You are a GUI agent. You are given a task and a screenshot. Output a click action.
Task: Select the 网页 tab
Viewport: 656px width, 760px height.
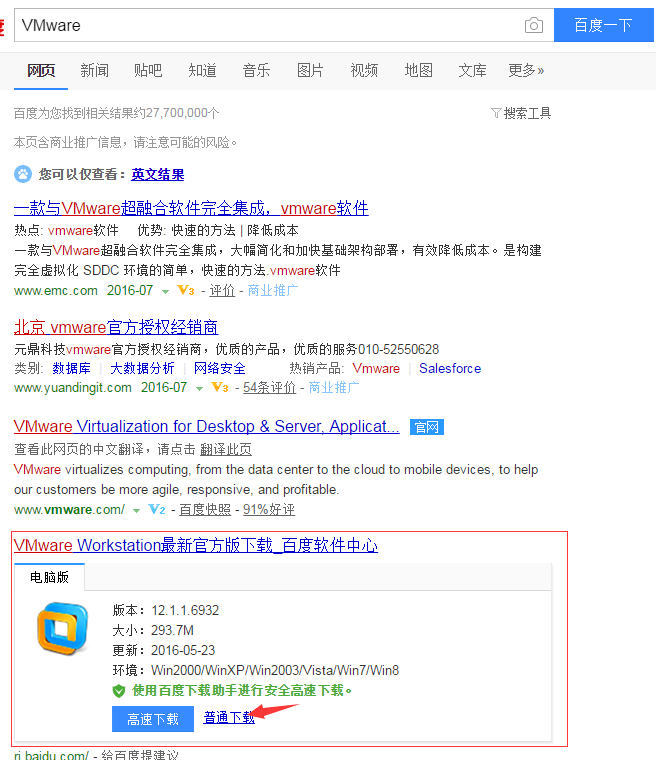[x=41, y=71]
